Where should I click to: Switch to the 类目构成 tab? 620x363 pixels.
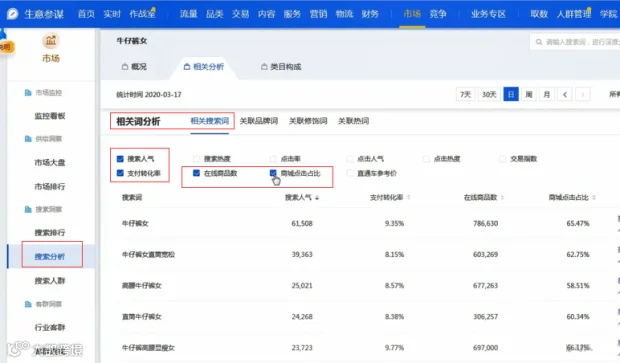281,67
